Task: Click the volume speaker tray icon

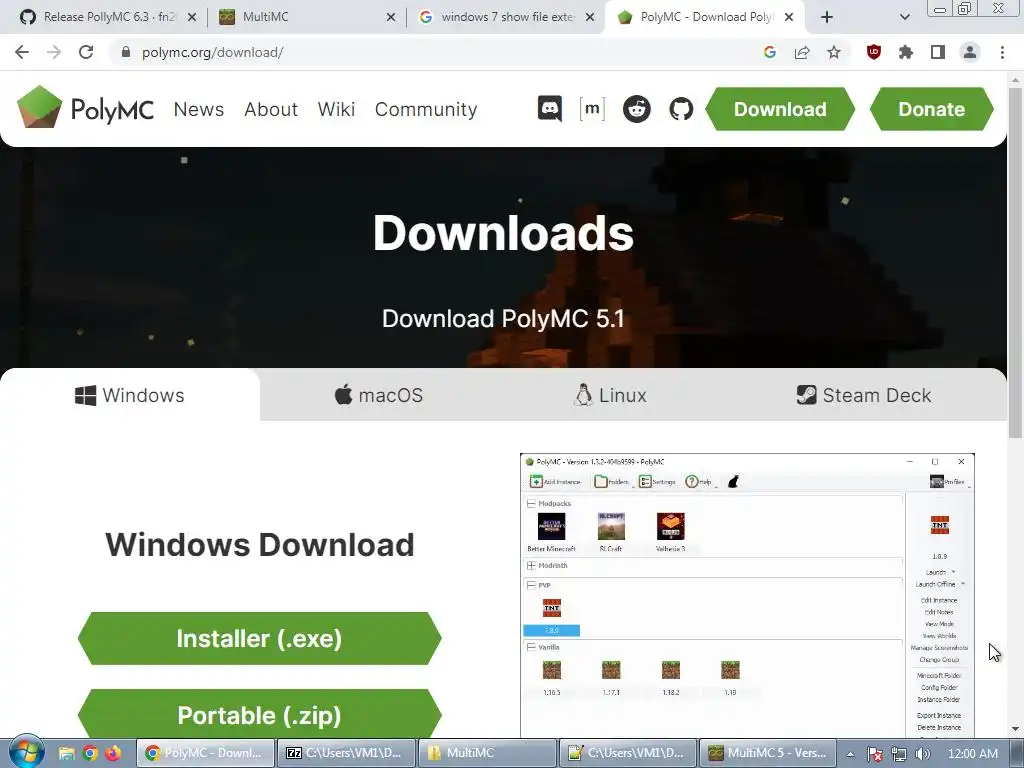Action: pos(922,754)
